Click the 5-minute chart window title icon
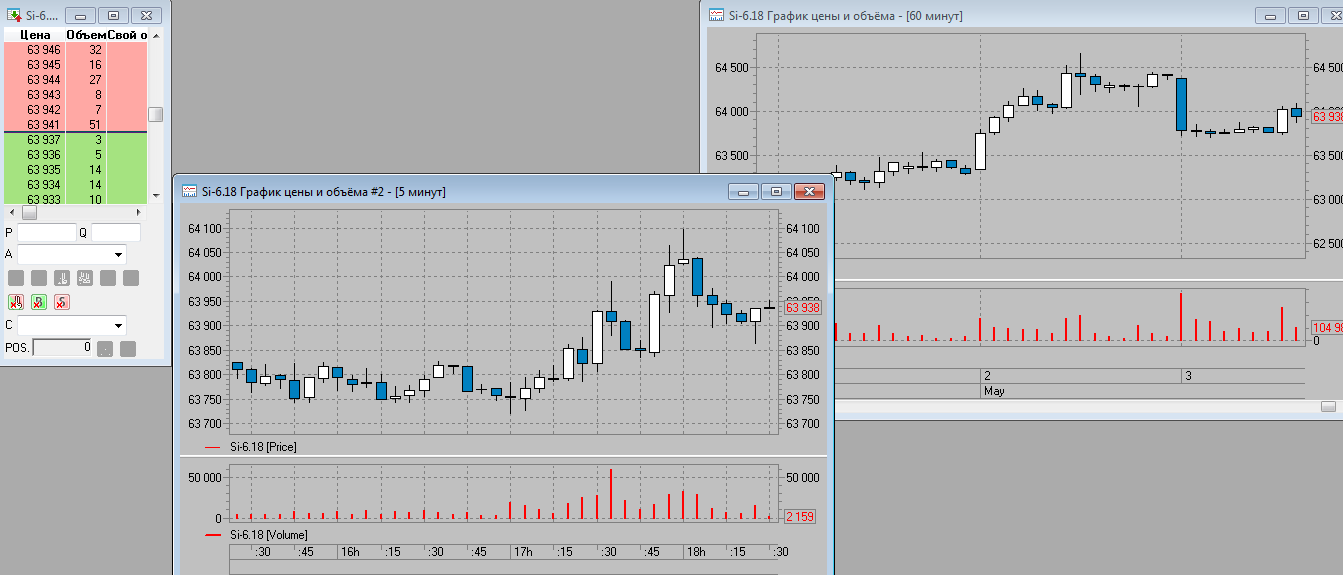 [x=189, y=191]
